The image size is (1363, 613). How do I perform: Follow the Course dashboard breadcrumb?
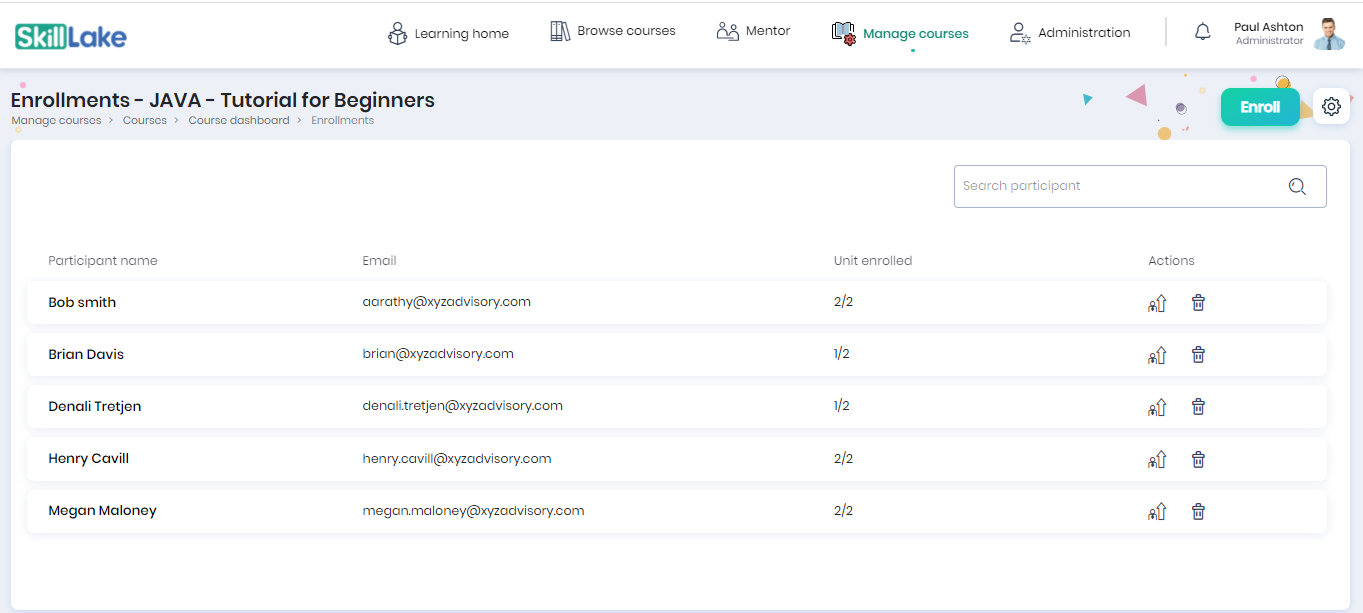click(239, 120)
